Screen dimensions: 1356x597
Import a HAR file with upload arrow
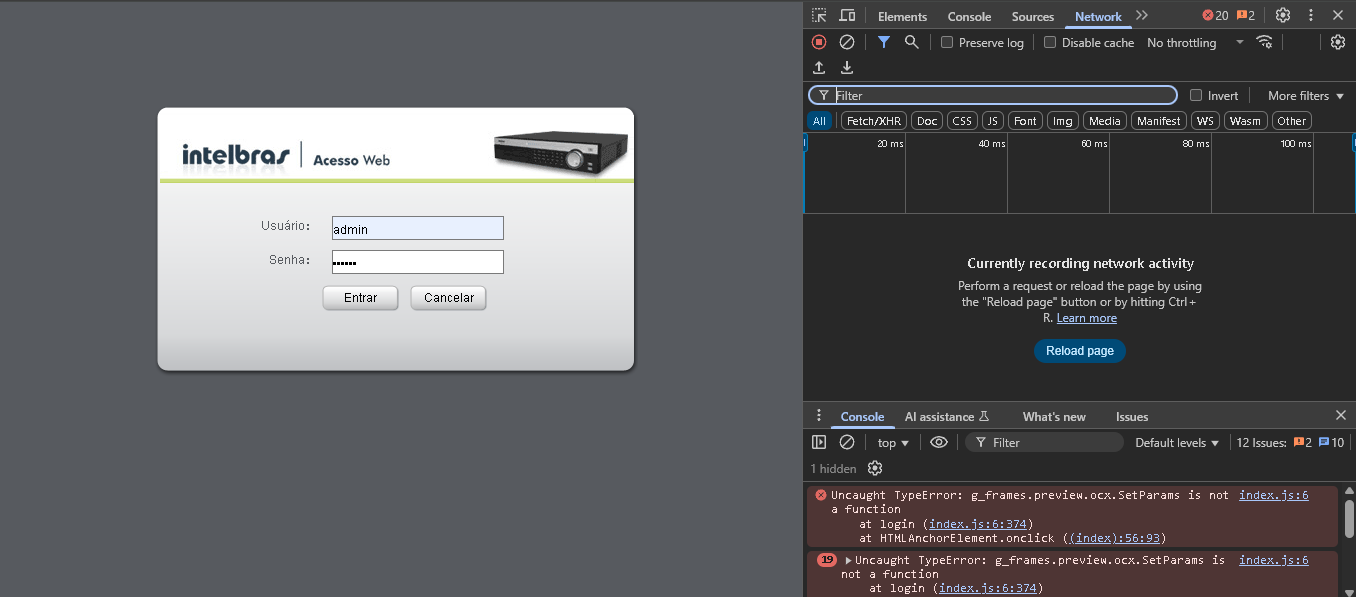[819, 68]
